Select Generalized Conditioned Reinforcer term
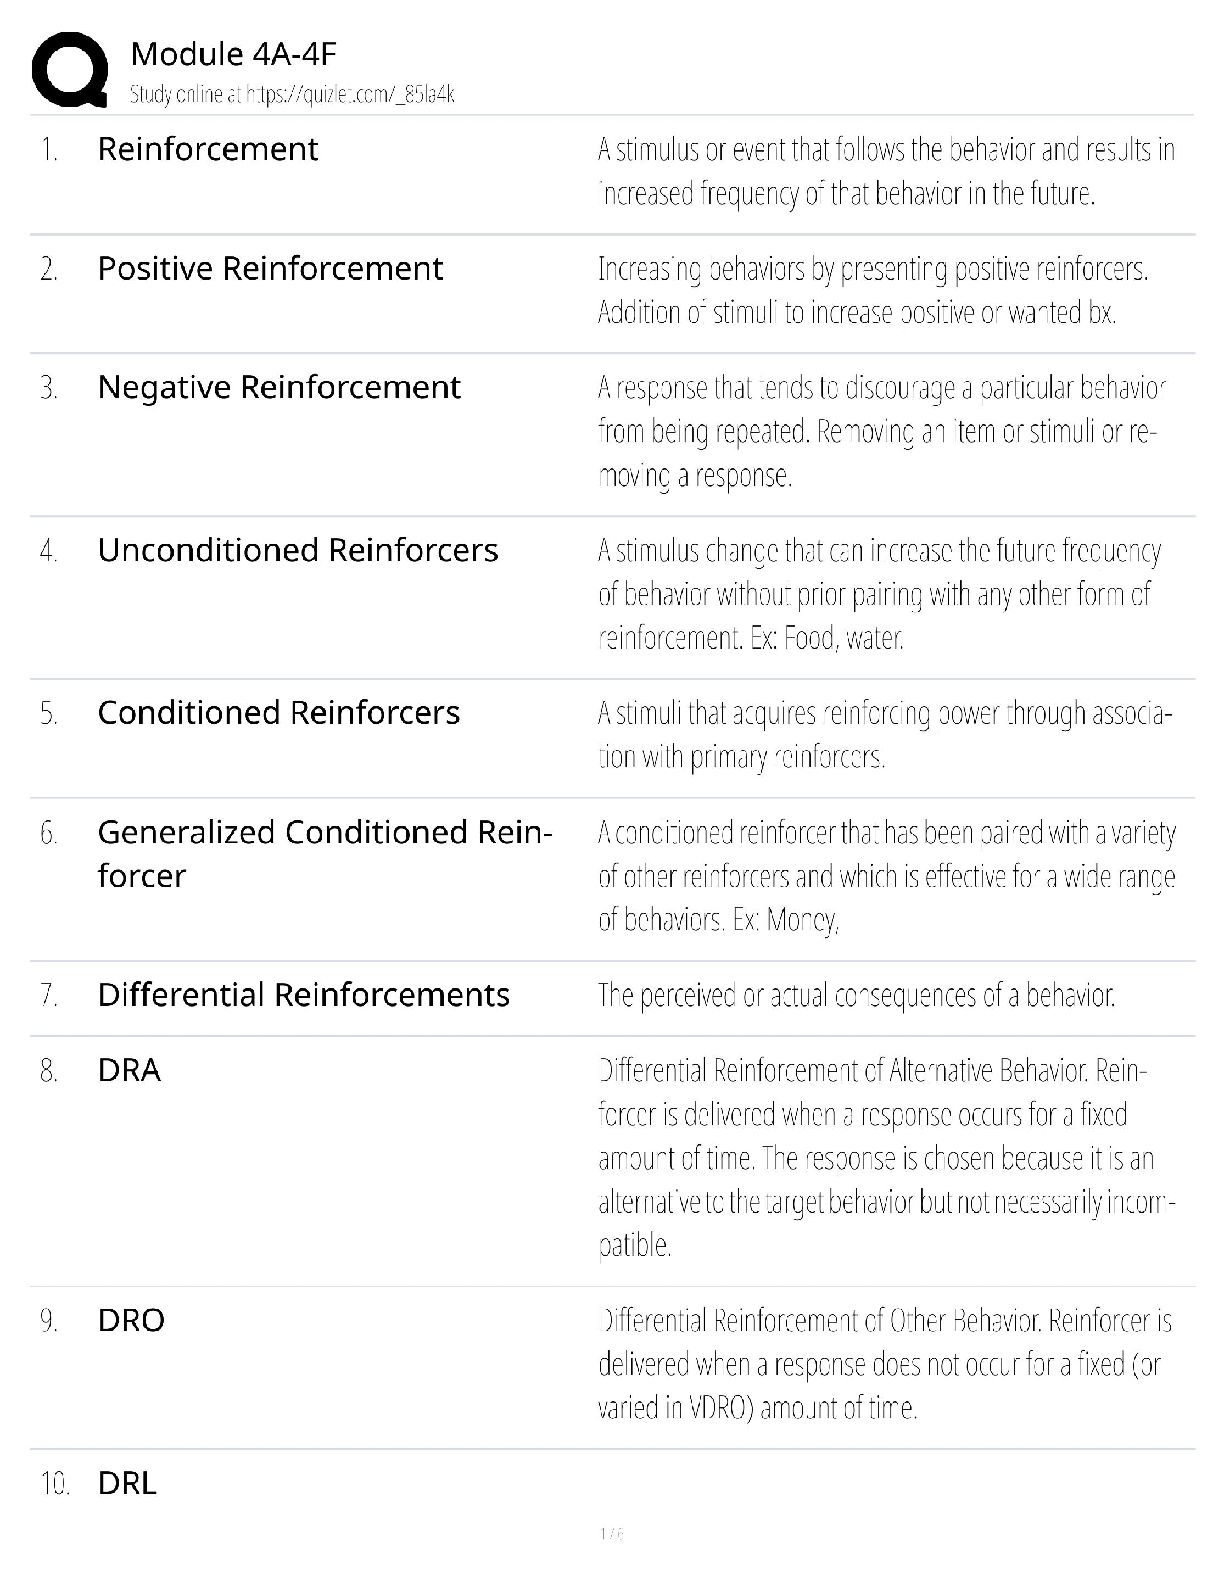 (324, 853)
